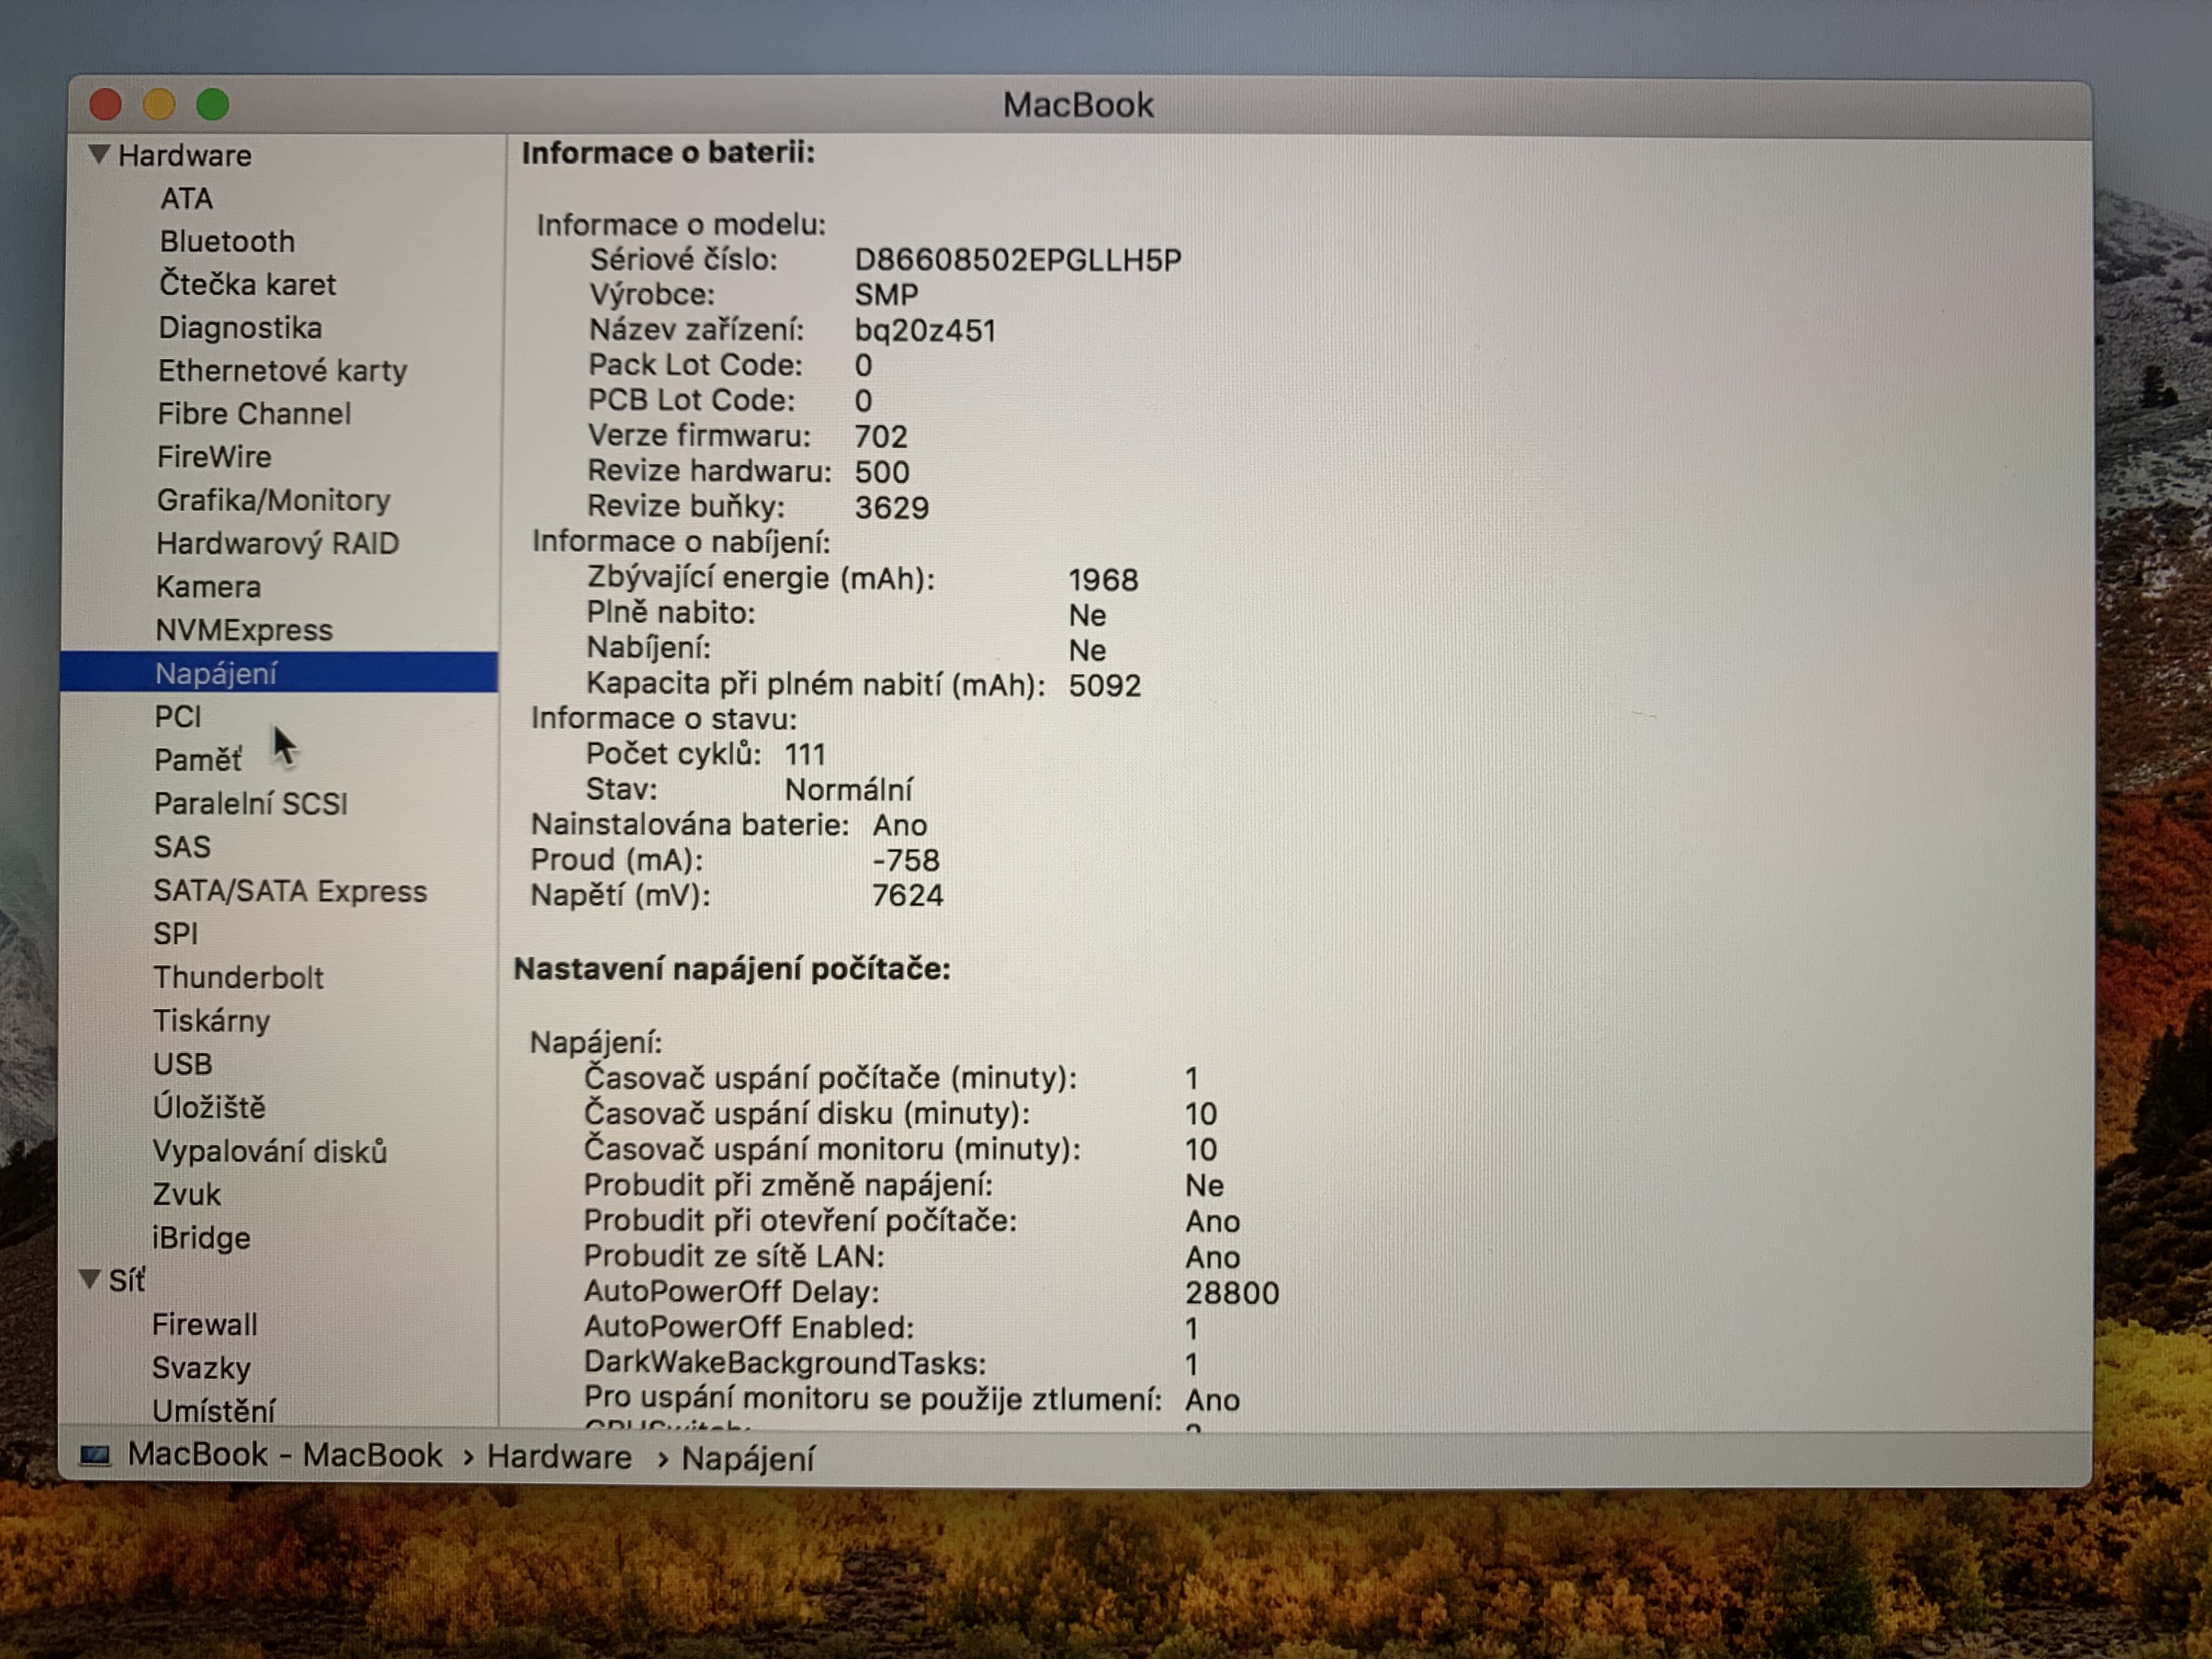
Task: Collapse the Síť section triangle
Action: coord(89,1279)
